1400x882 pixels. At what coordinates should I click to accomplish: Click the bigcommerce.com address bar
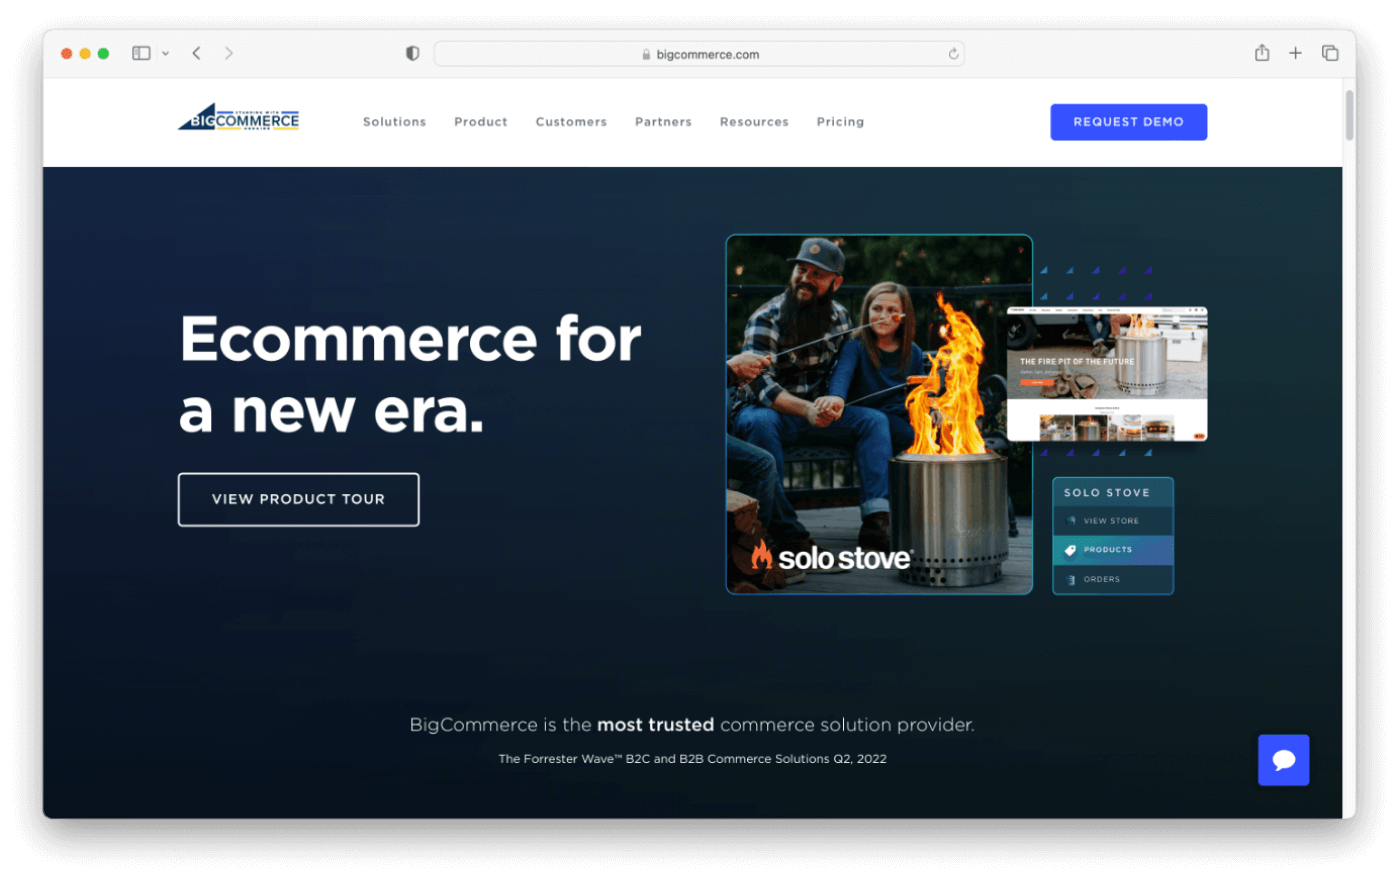point(700,54)
